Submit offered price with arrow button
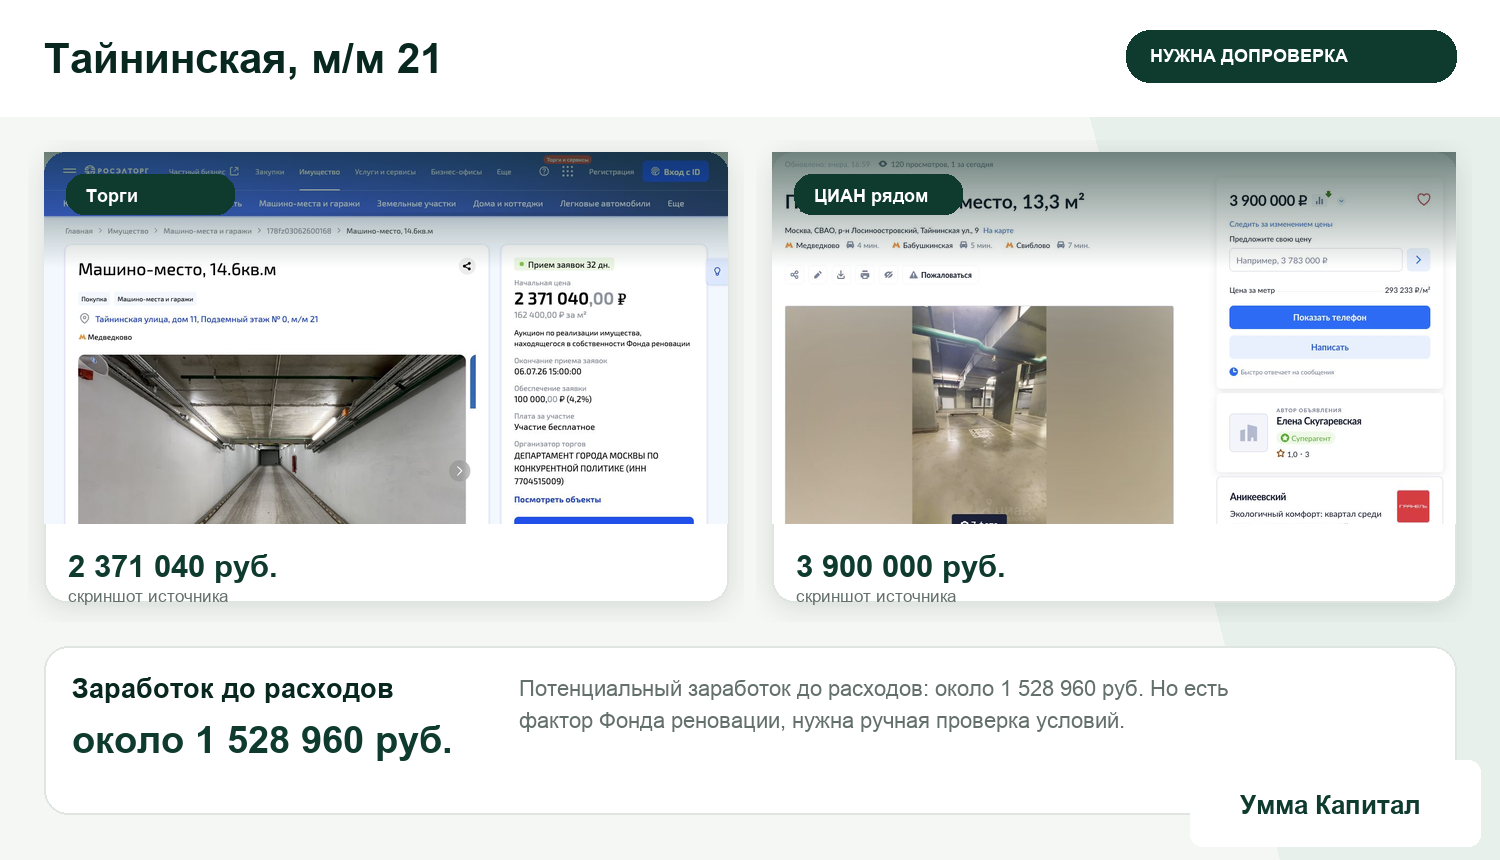Viewport: 1500px width, 860px height. tap(1418, 260)
